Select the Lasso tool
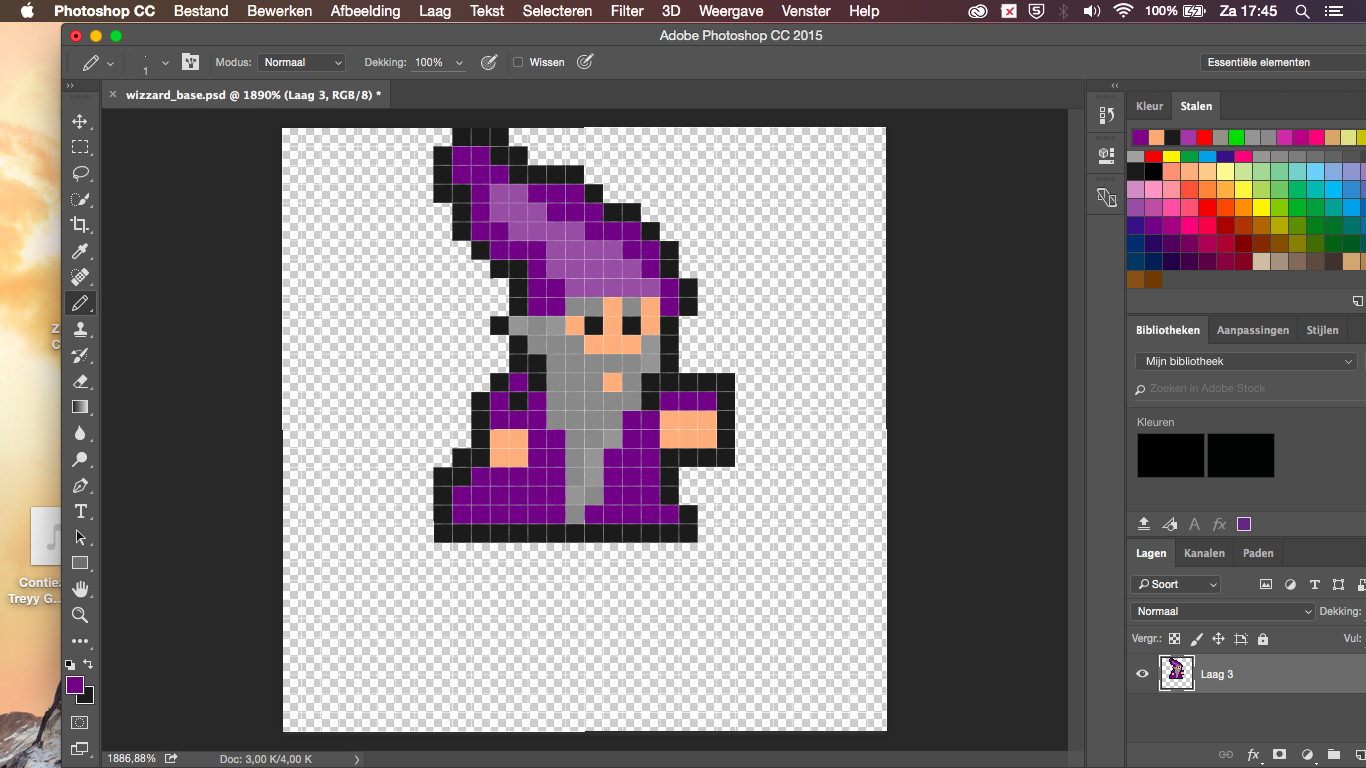1366x768 pixels. [x=80, y=173]
